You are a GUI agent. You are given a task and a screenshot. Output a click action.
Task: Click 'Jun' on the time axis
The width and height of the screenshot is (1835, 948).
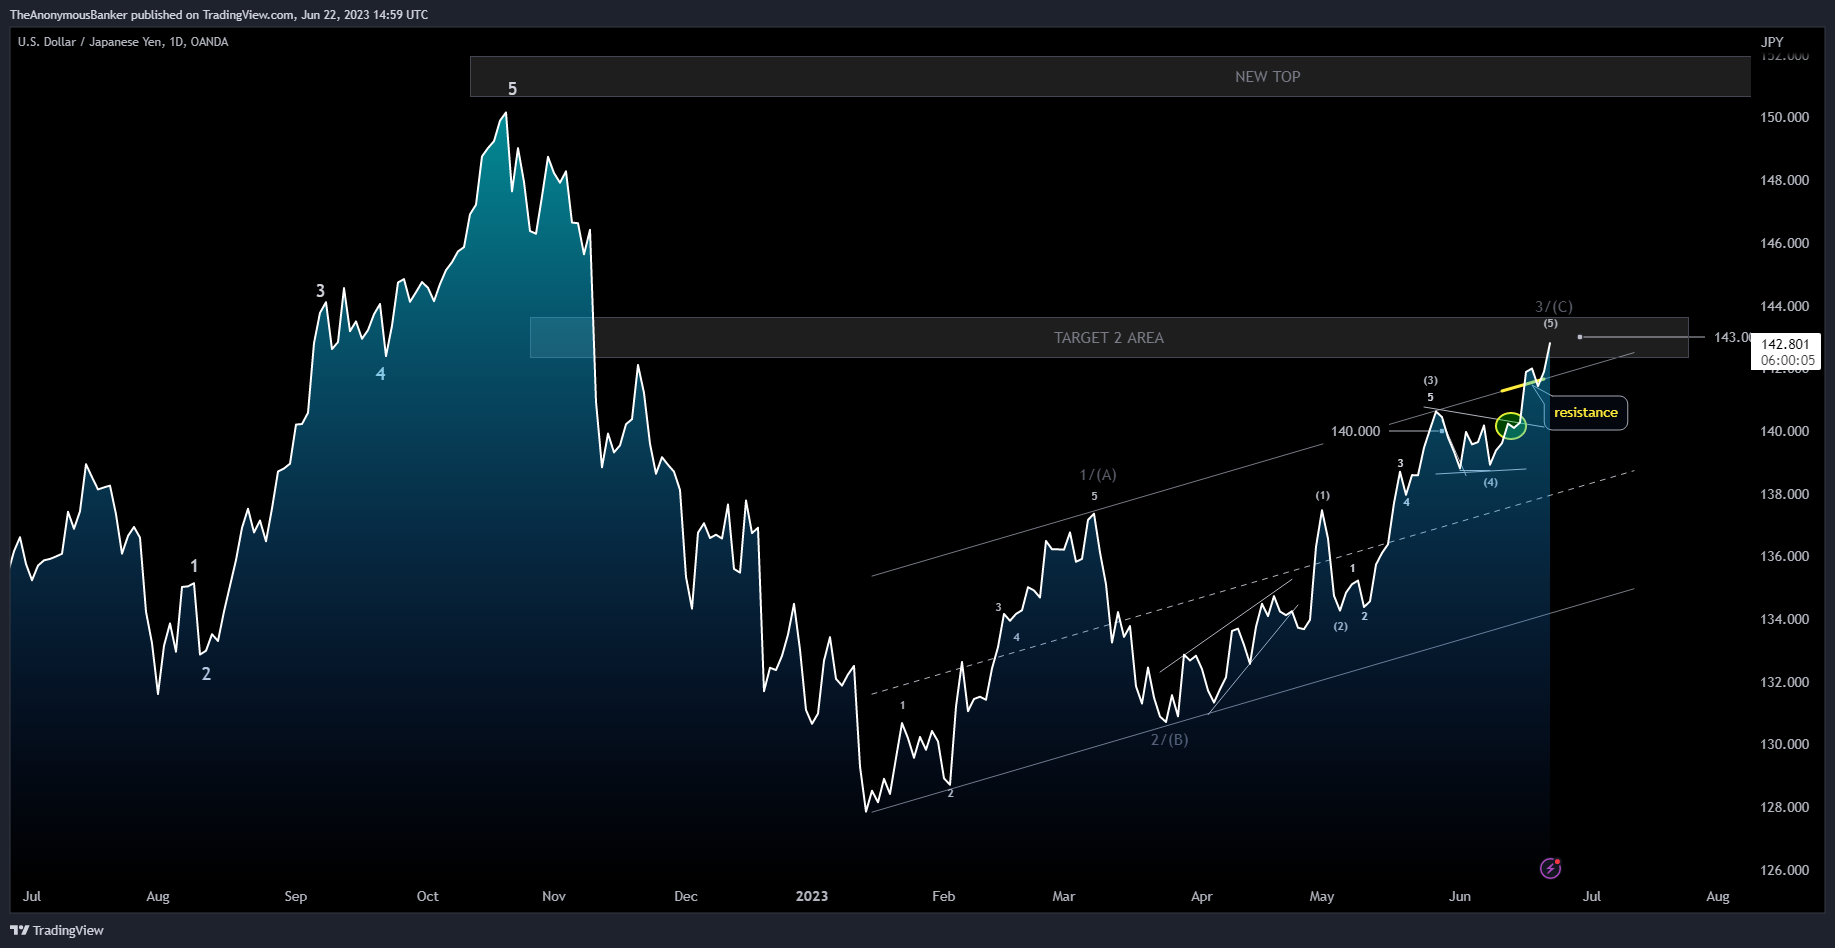pyautogui.click(x=1460, y=897)
